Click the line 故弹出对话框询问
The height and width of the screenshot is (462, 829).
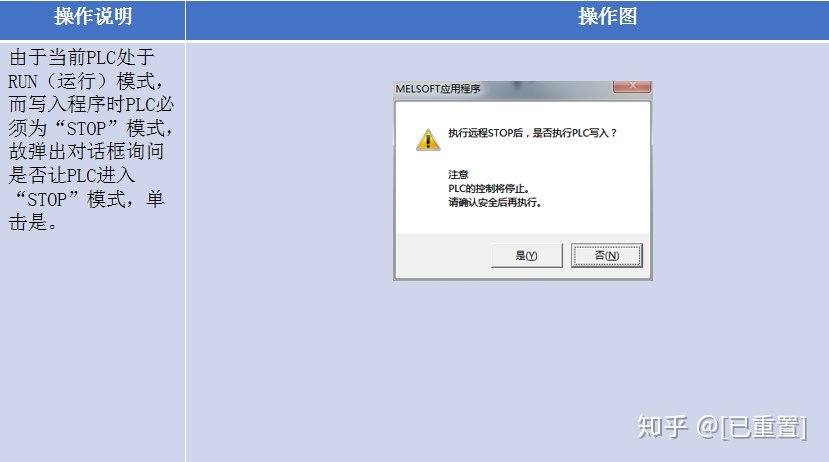(x=86, y=152)
